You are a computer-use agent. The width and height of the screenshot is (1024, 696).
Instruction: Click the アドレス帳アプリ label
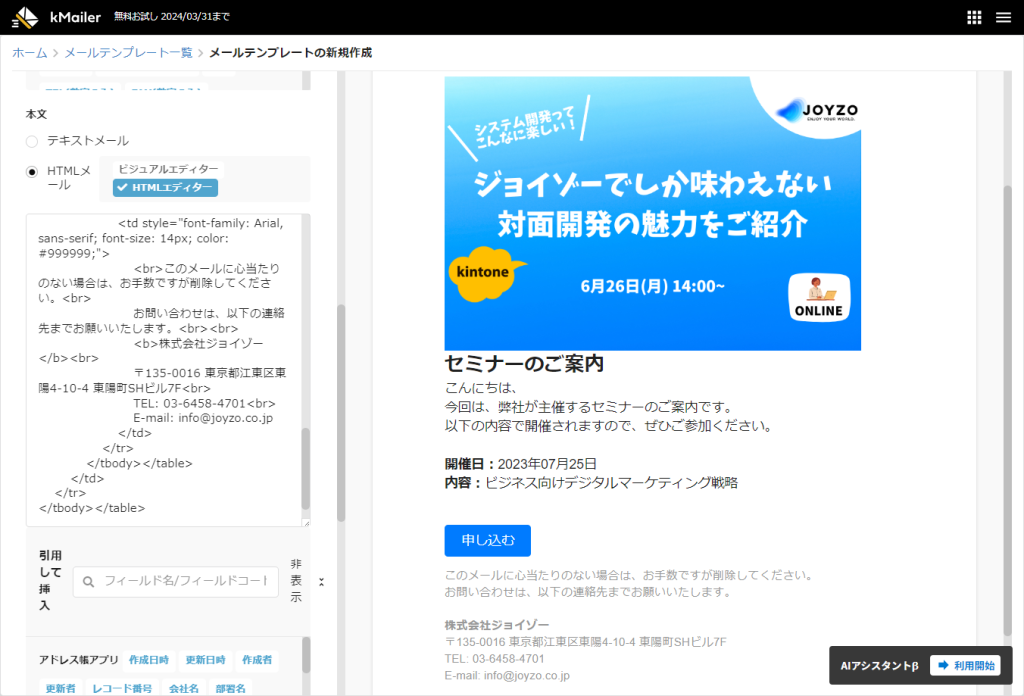78,660
